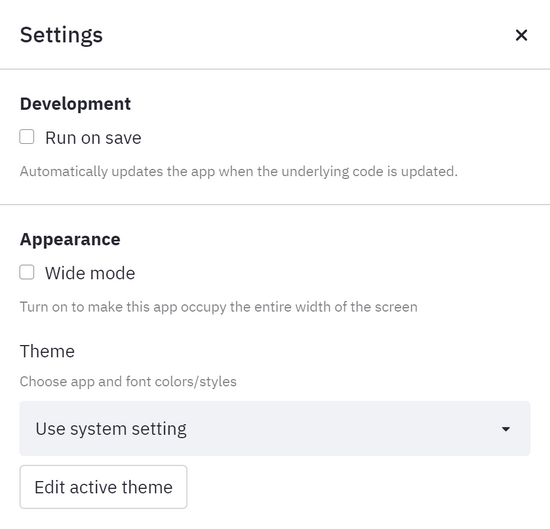
Task: Tick the Wide mode checkbox
Action: [x=27, y=272]
